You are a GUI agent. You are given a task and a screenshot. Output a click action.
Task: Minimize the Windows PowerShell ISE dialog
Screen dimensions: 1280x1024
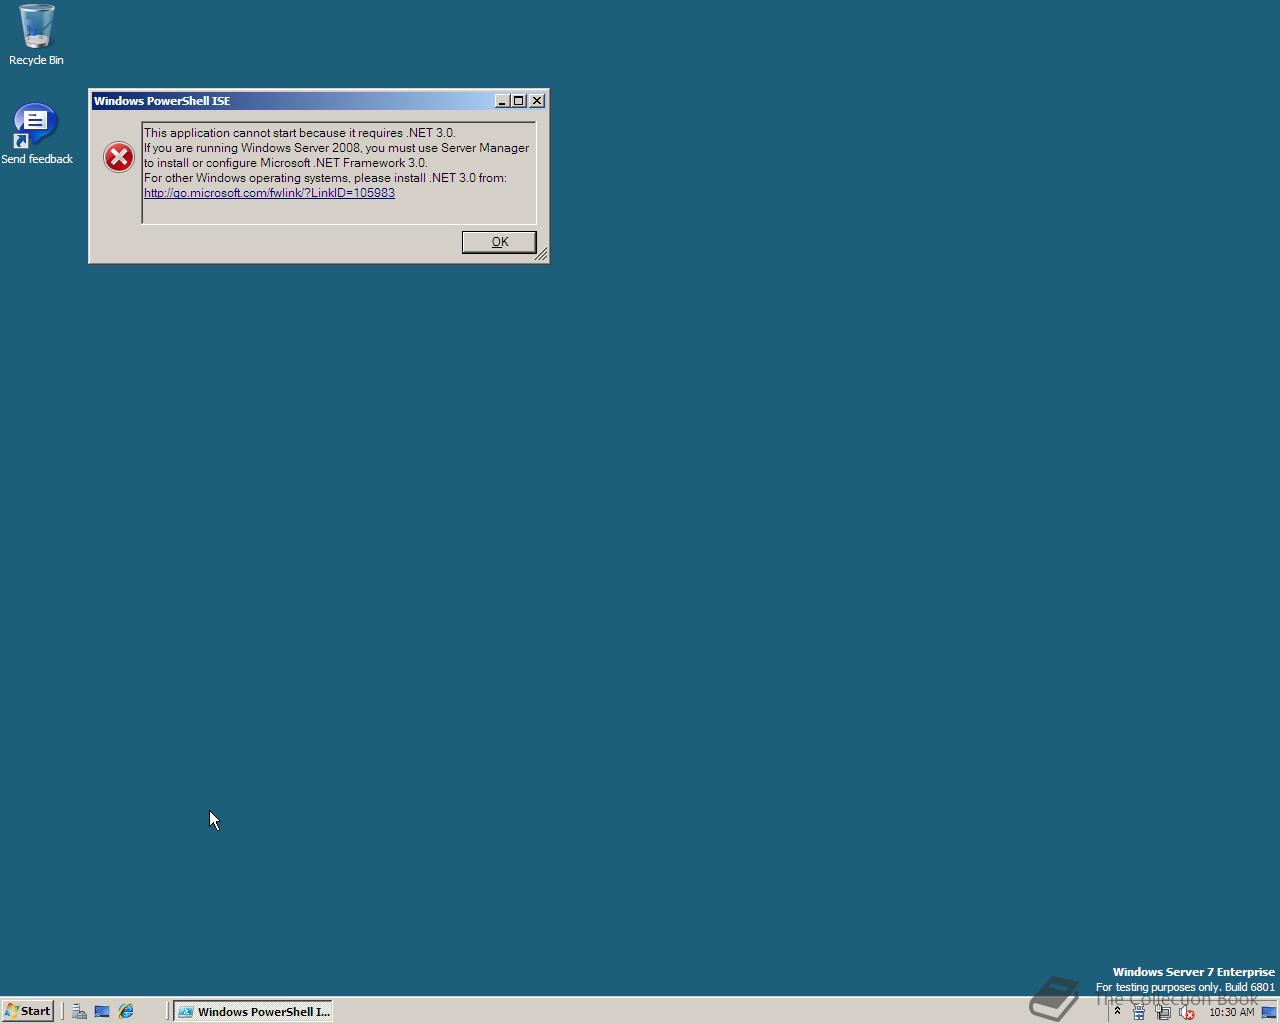pos(502,101)
